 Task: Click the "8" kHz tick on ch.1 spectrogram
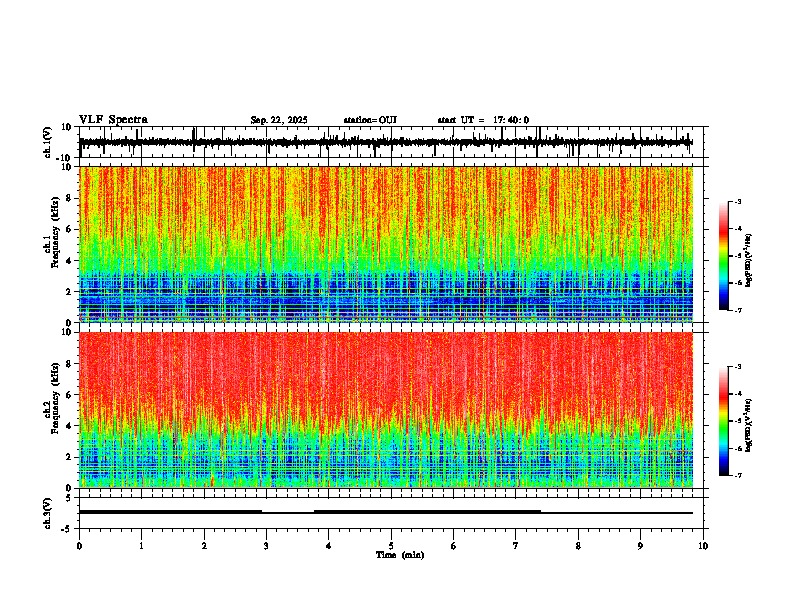[x=69, y=198]
